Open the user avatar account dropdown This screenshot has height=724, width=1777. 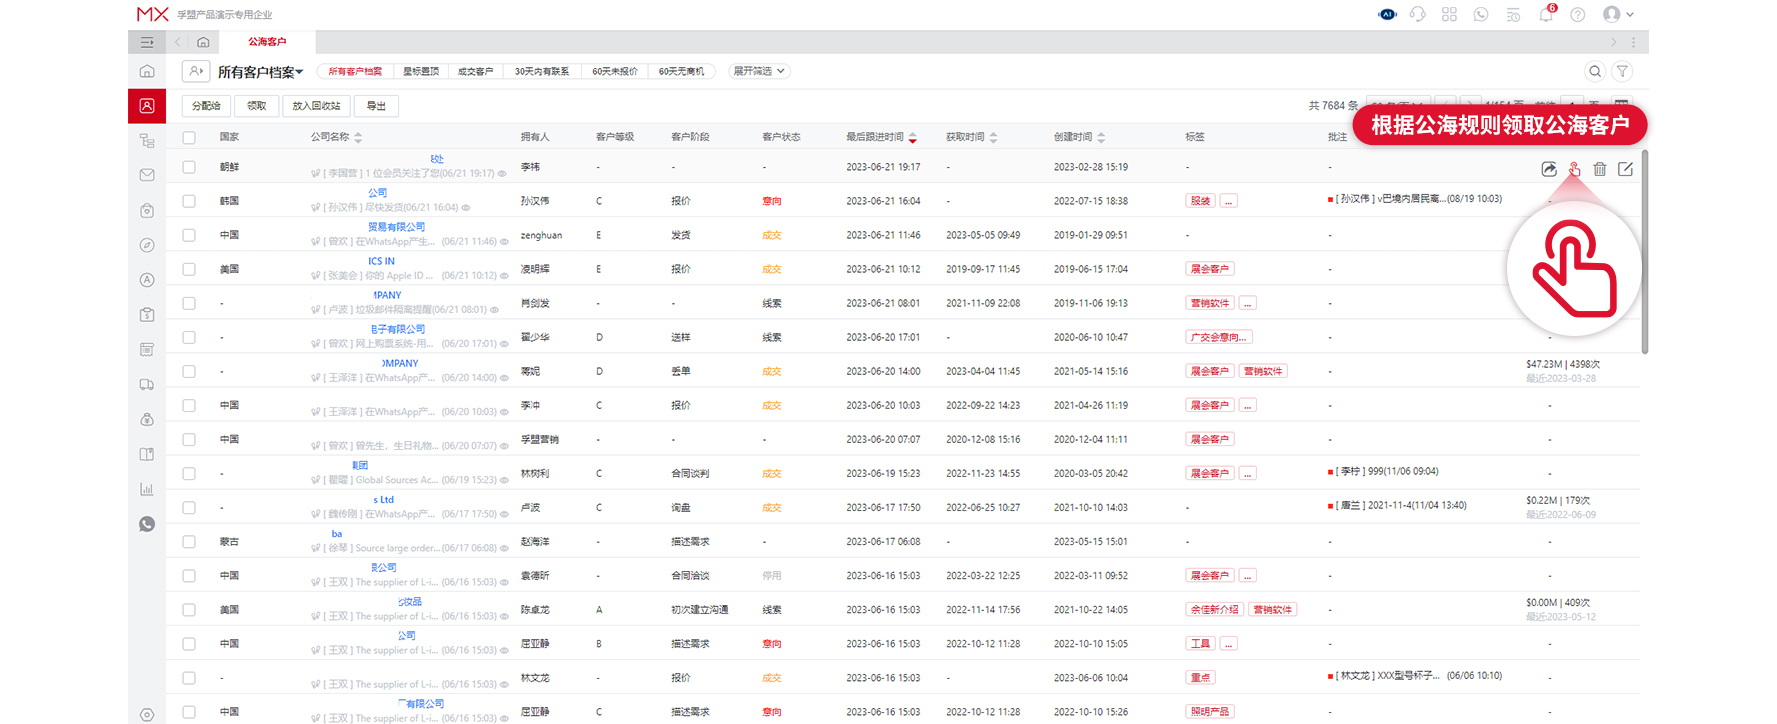click(x=1618, y=14)
